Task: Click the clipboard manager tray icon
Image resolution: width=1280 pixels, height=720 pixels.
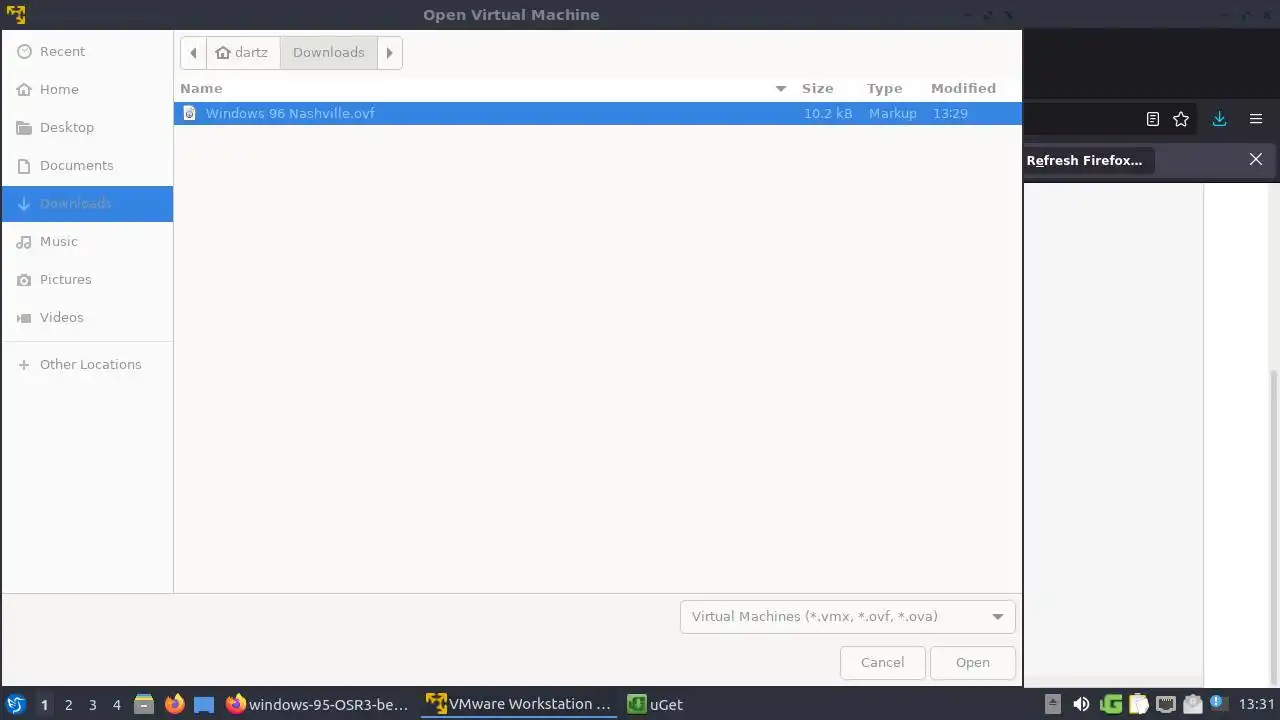Action: [1138, 704]
